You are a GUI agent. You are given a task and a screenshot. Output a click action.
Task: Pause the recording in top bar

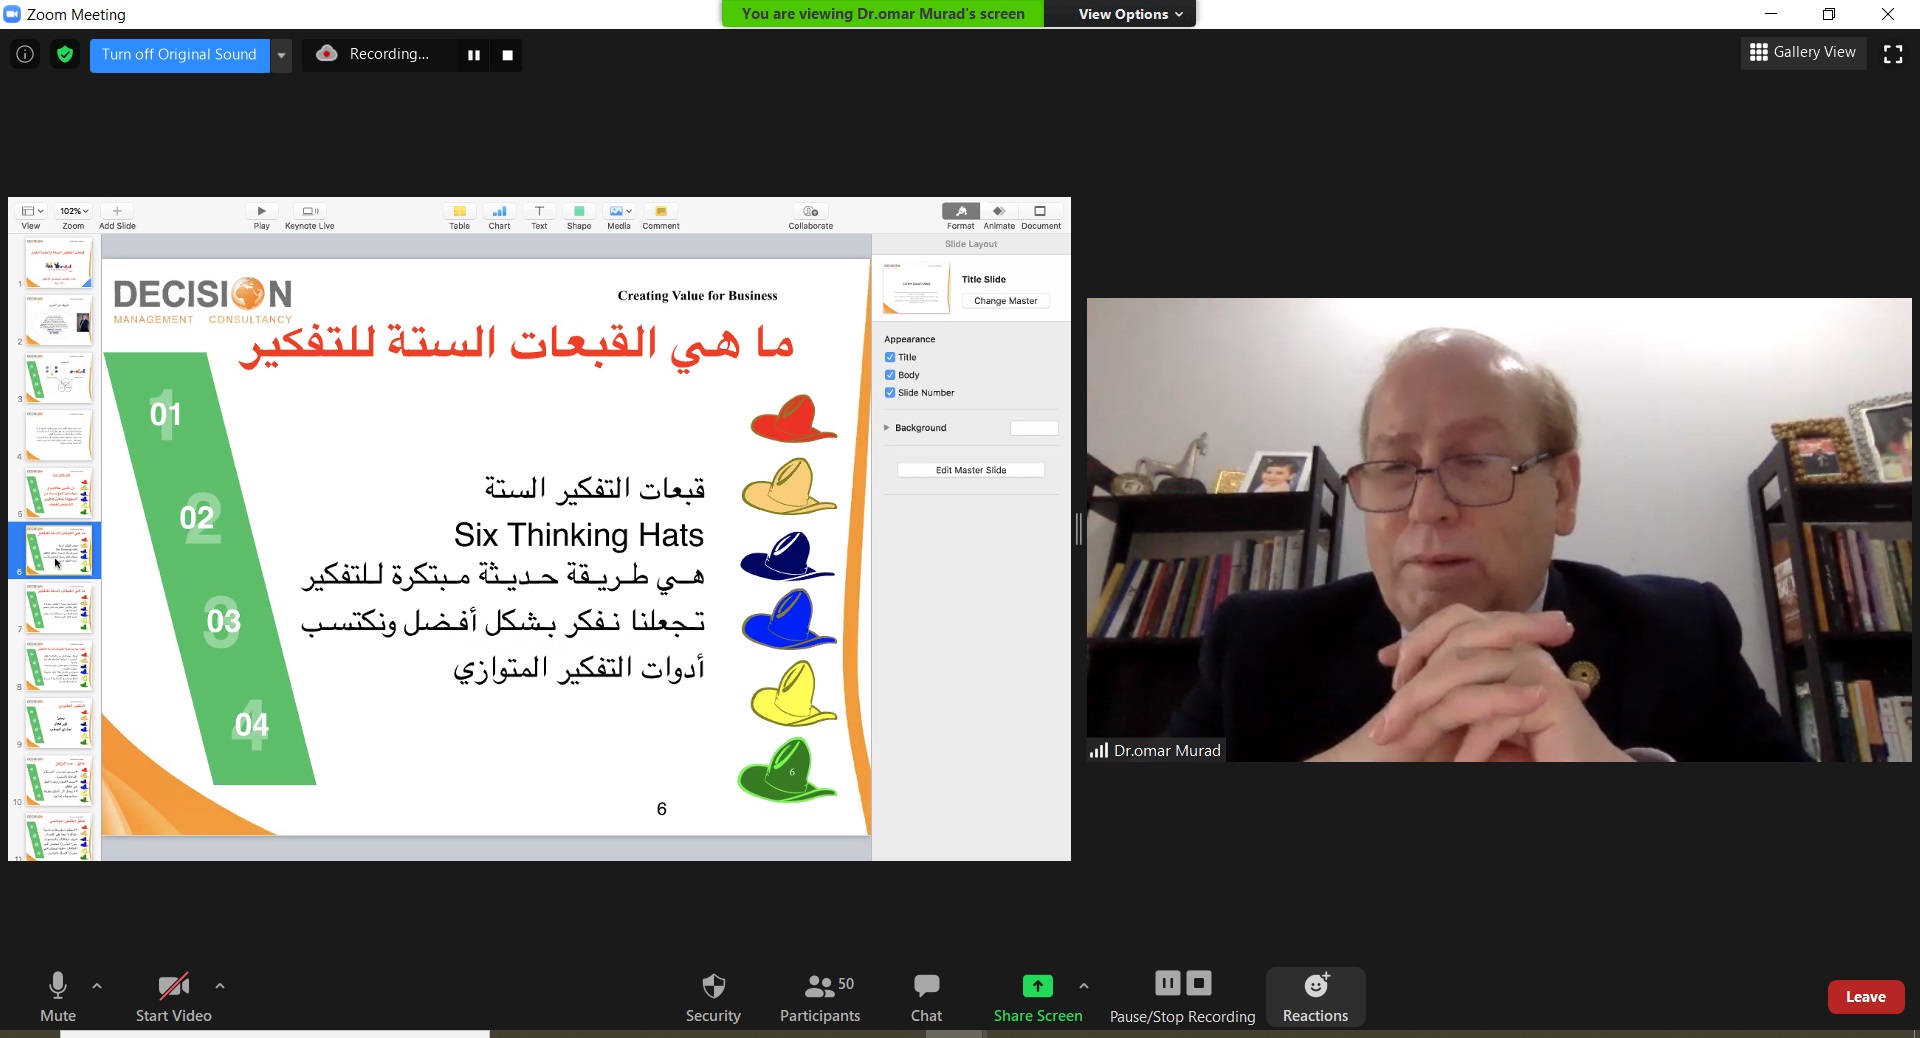pyautogui.click(x=474, y=55)
